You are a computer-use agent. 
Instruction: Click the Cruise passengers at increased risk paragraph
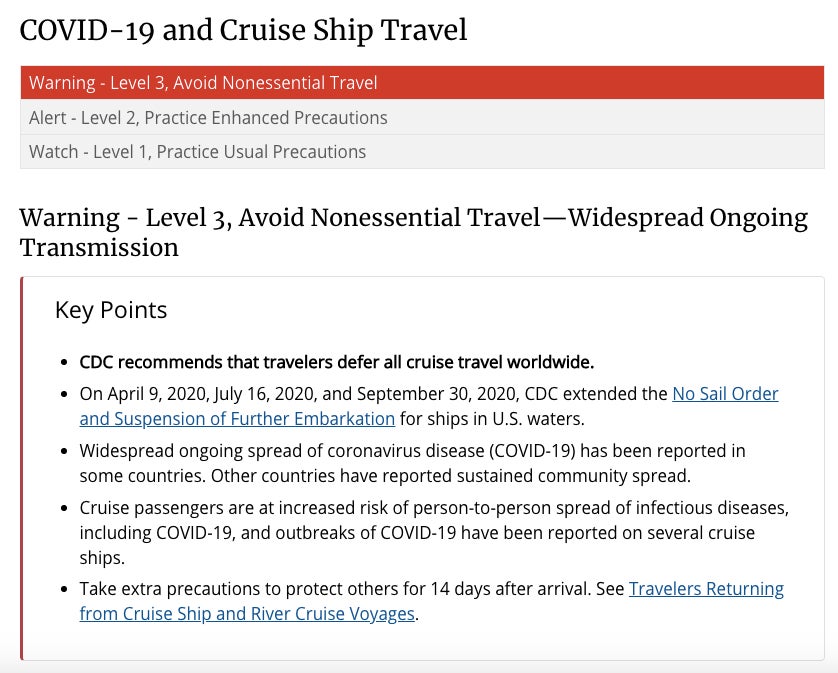[x=434, y=508]
